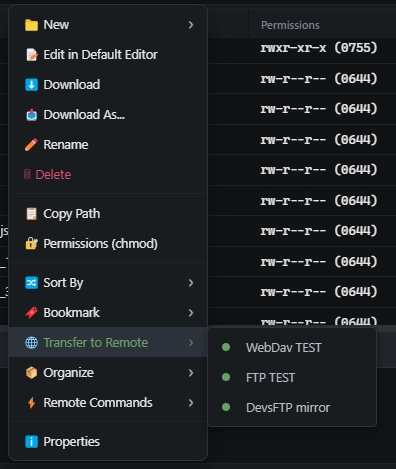The image size is (396, 469).
Task: Click the Edit in Default Editor document icon
Action: coord(31,55)
